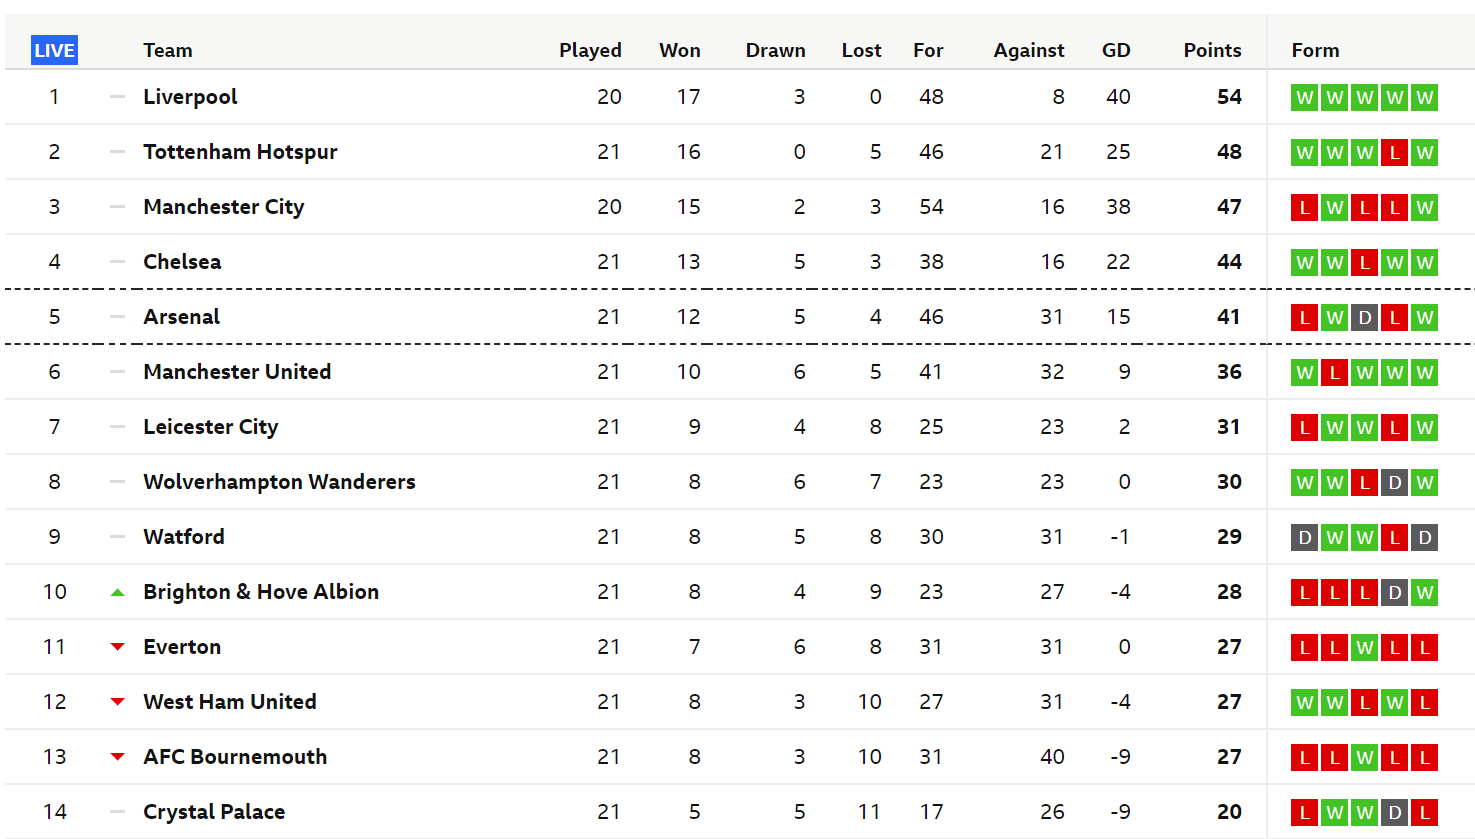The width and height of the screenshot is (1475, 839).
Task: Click the grey D in Crystal Palace's form
Action: [x=1394, y=813]
